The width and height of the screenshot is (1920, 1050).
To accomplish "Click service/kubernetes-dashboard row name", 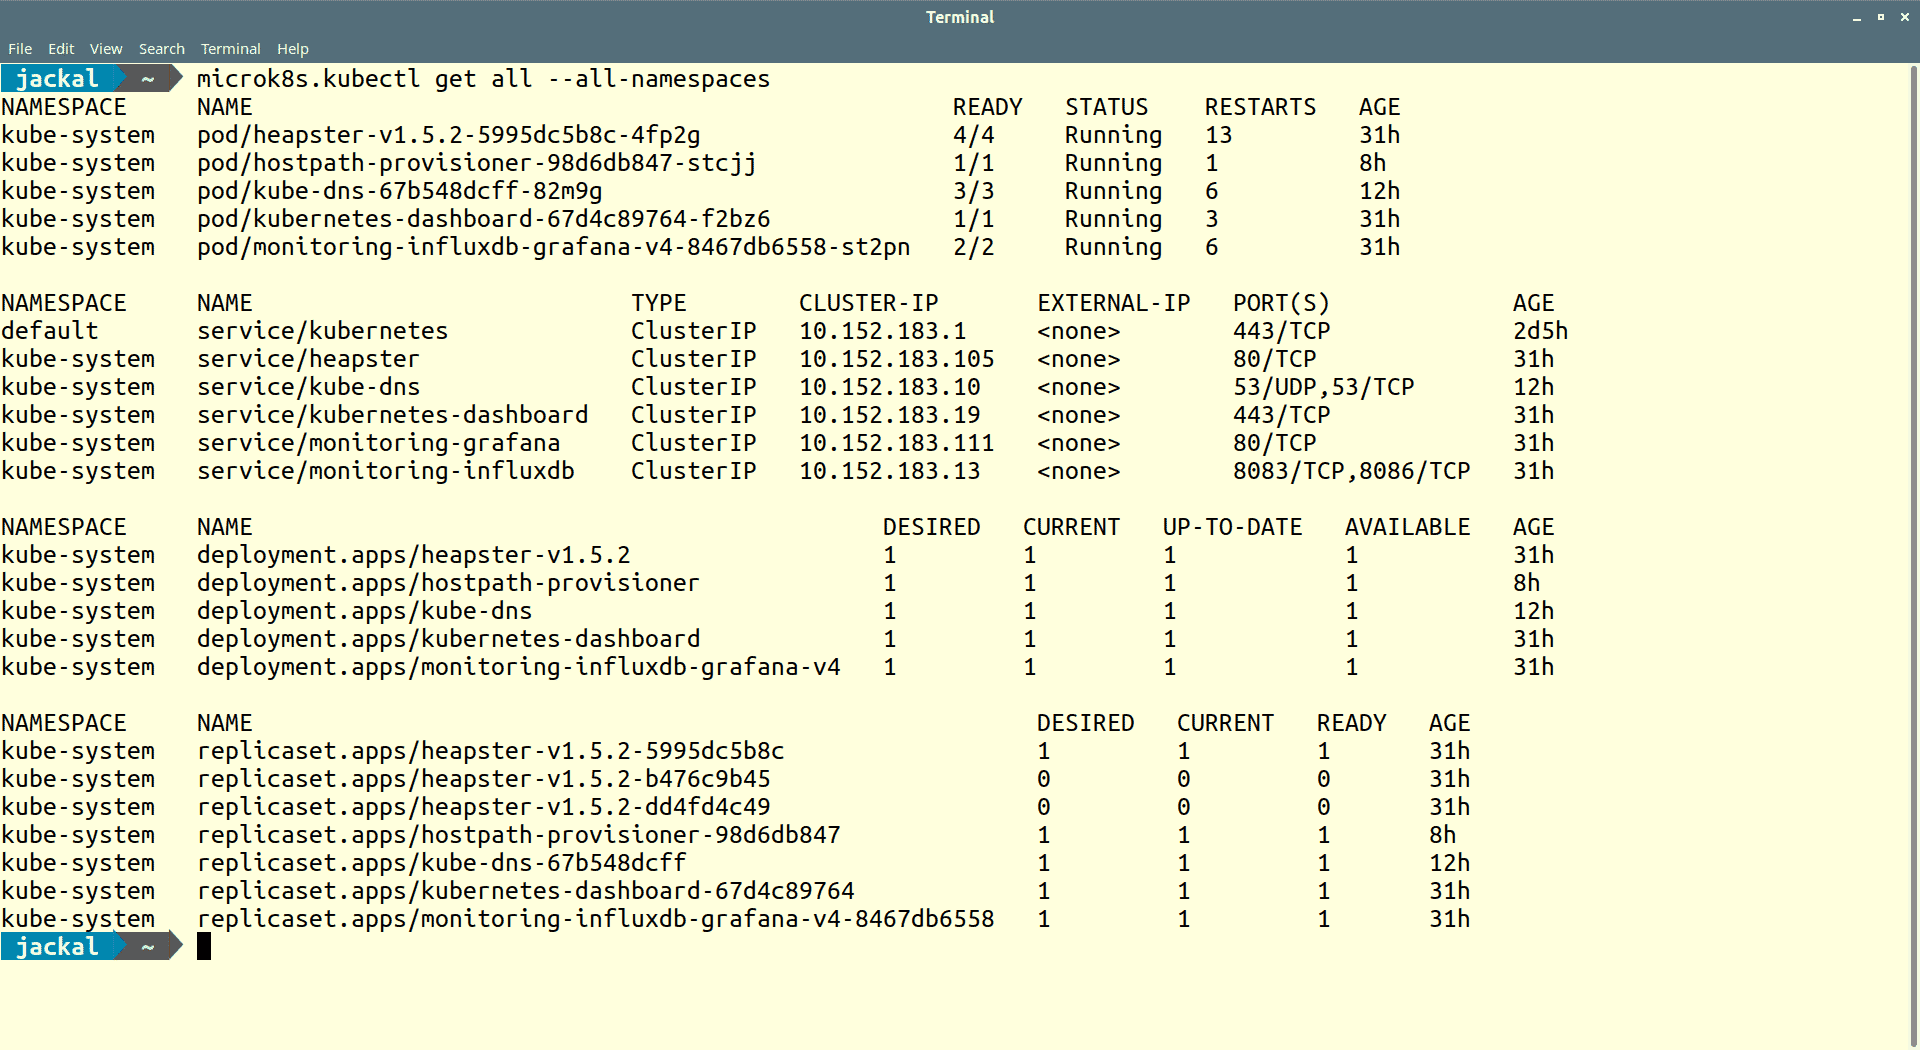I will [x=392, y=415].
